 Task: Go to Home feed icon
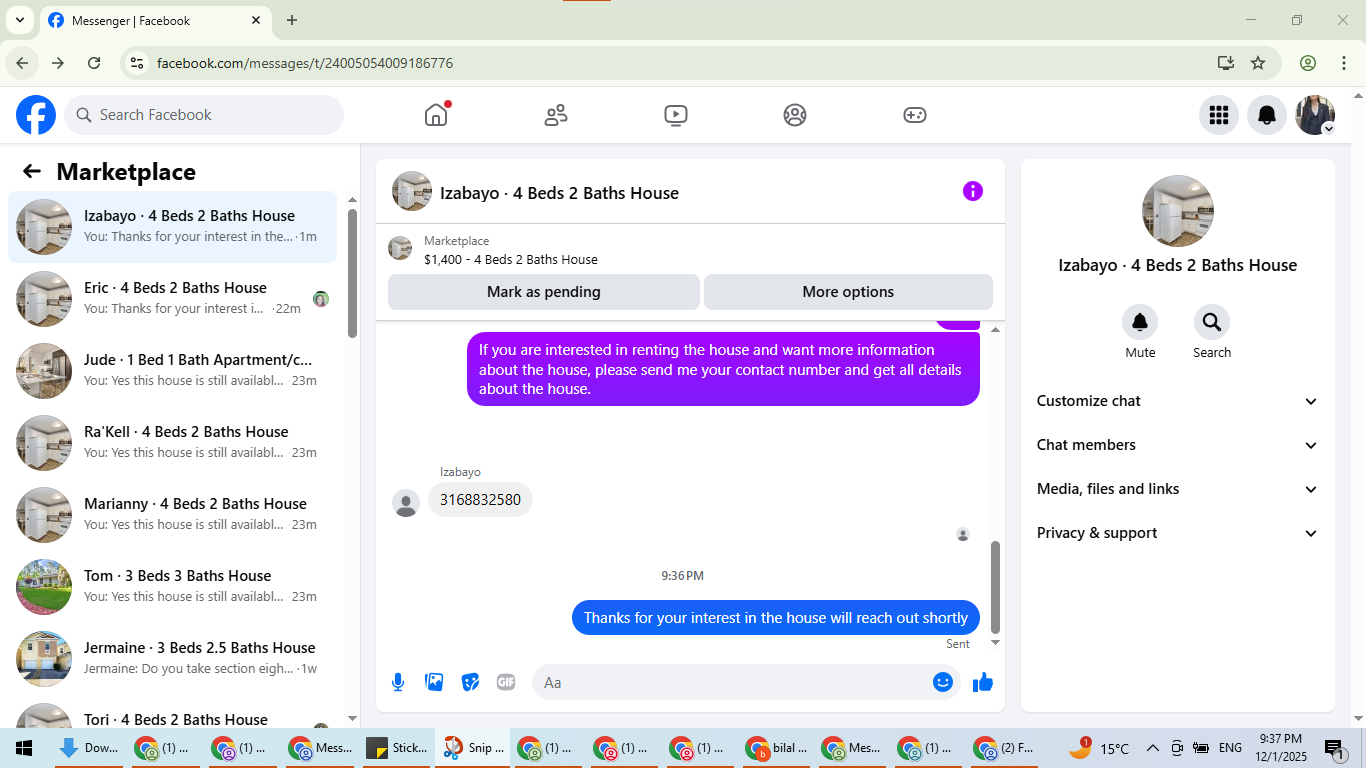pyautogui.click(x=436, y=115)
